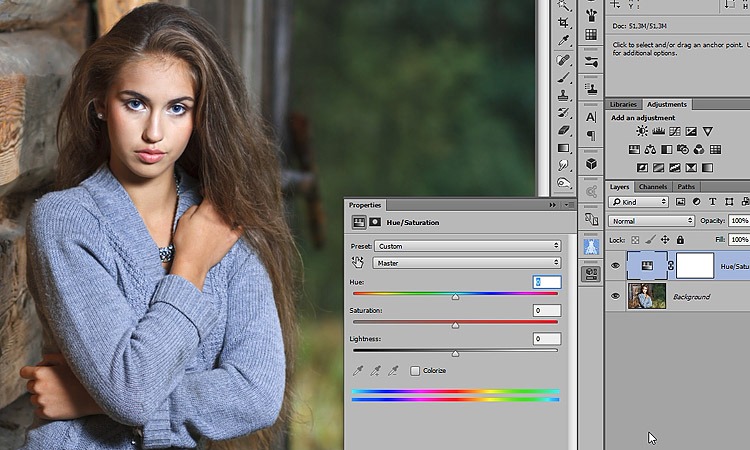Toggle filter for pixel layers
The width and height of the screenshot is (750, 450).
click(x=680, y=202)
